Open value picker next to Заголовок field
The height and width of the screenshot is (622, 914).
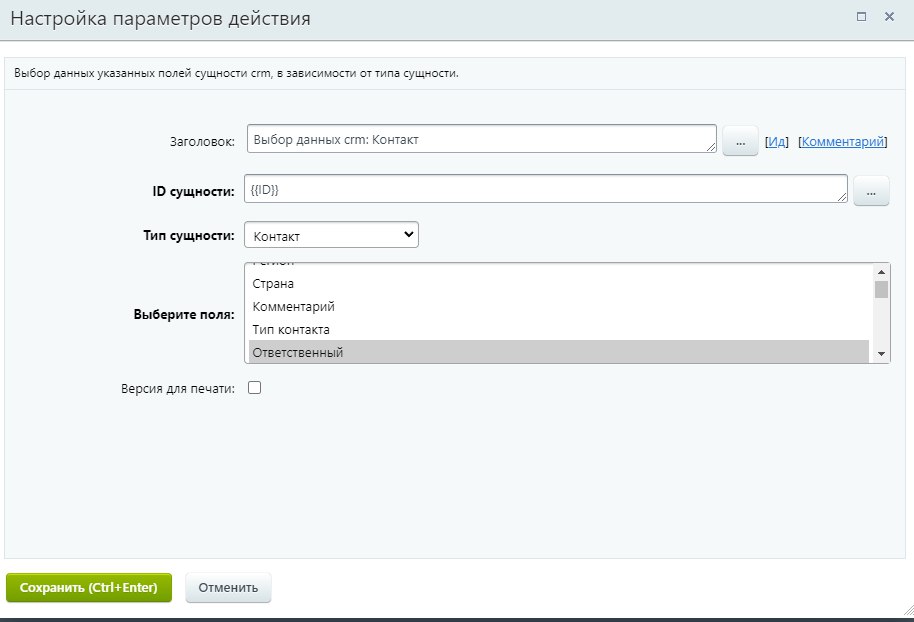(x=740, y=142)
